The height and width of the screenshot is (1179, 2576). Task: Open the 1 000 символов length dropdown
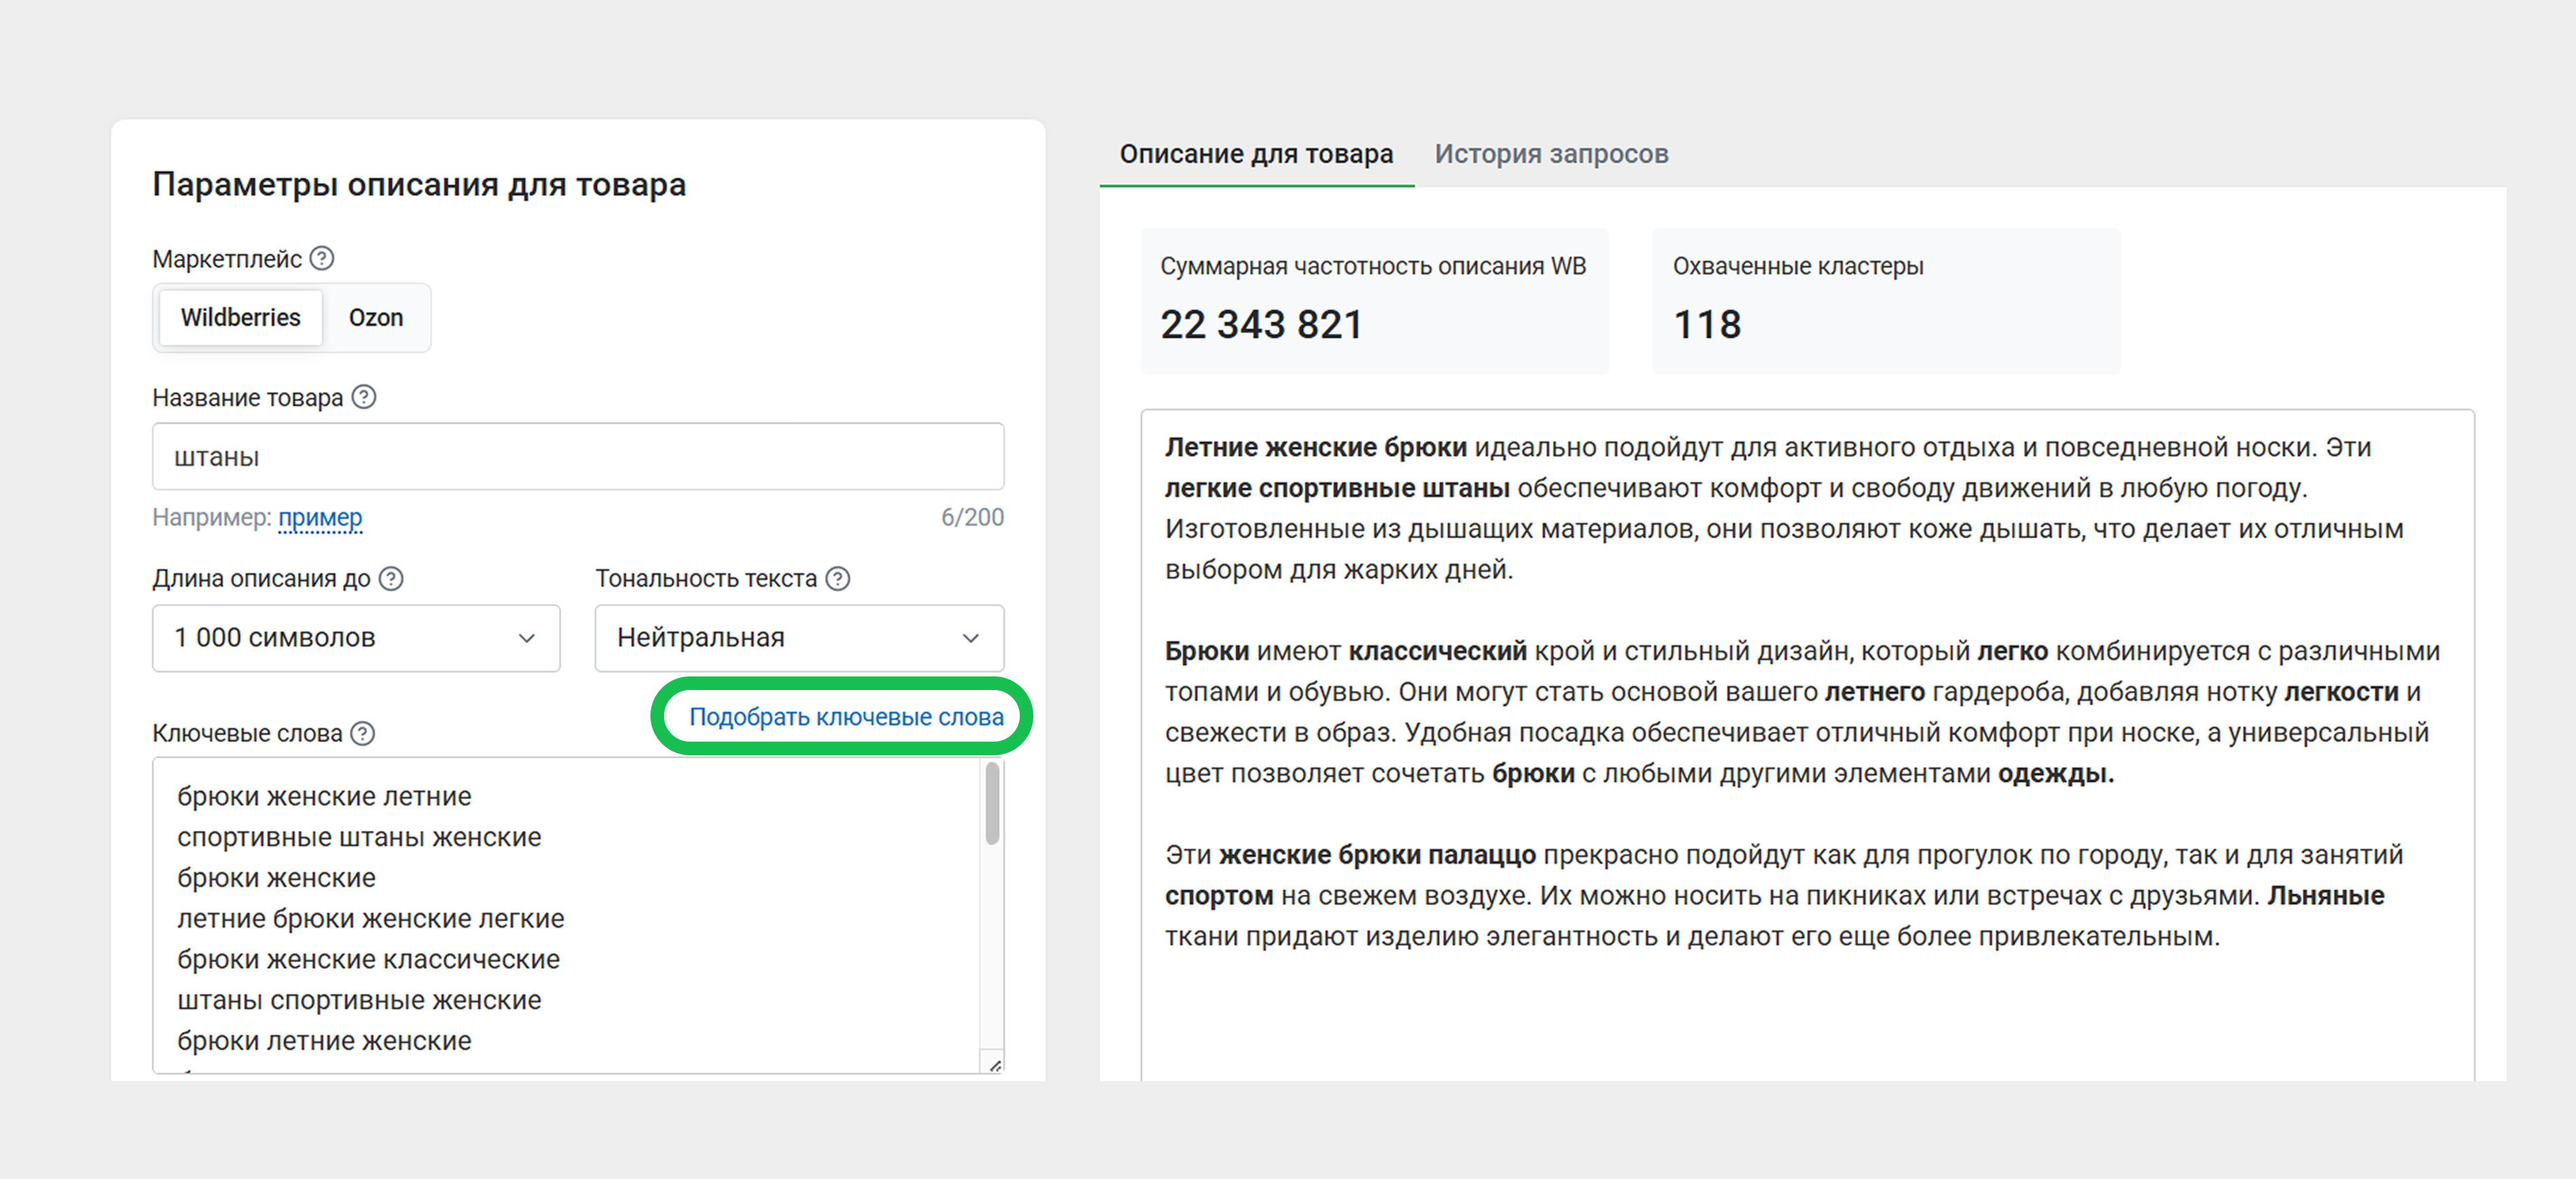pyautogui.click(x=356, y=637)
